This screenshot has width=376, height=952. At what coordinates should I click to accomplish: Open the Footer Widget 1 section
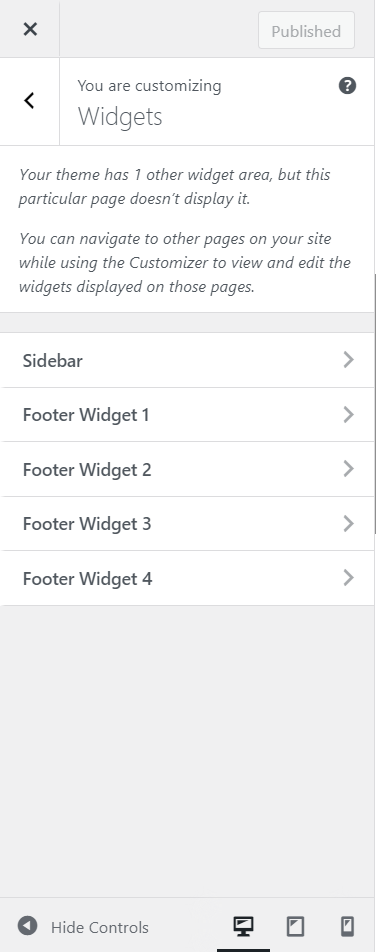pos(187,415)
